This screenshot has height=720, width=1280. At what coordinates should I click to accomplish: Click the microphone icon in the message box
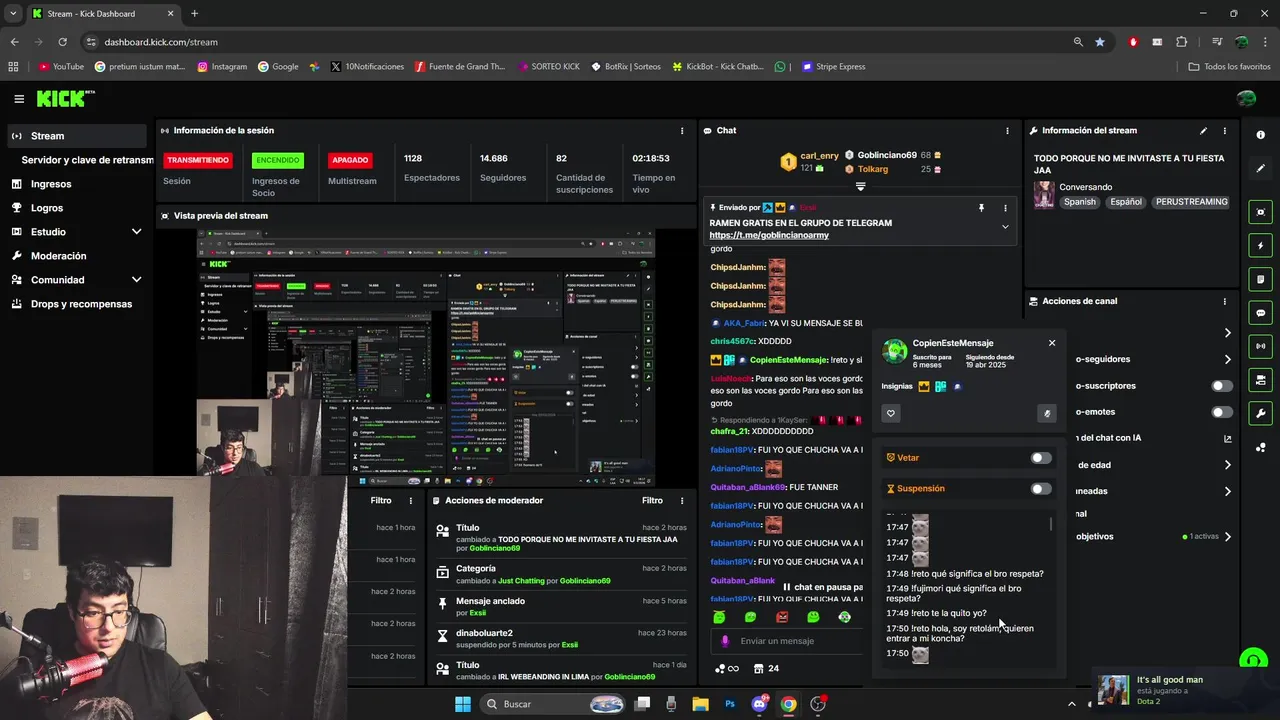[x=725, y=641]
